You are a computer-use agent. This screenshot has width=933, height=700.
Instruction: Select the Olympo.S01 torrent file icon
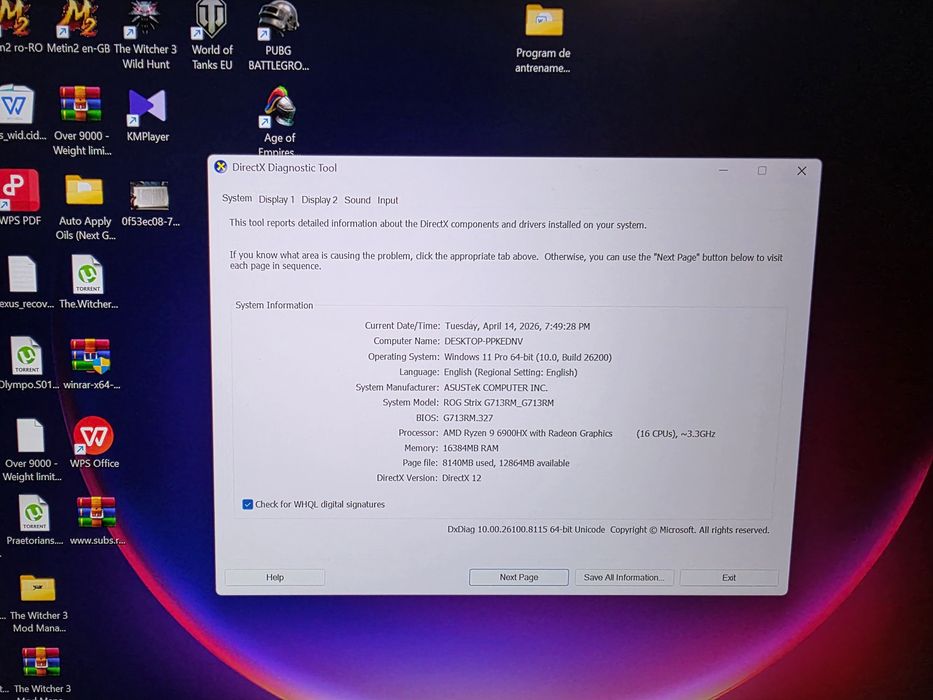coord(27,364)
